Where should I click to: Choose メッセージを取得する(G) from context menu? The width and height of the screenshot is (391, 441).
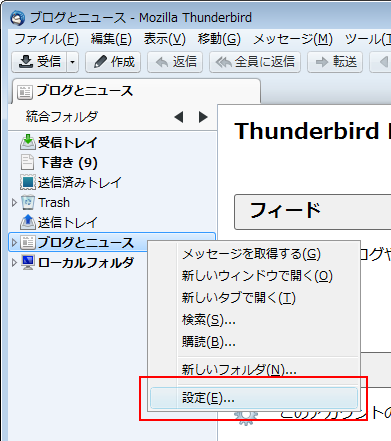point(254,254)
